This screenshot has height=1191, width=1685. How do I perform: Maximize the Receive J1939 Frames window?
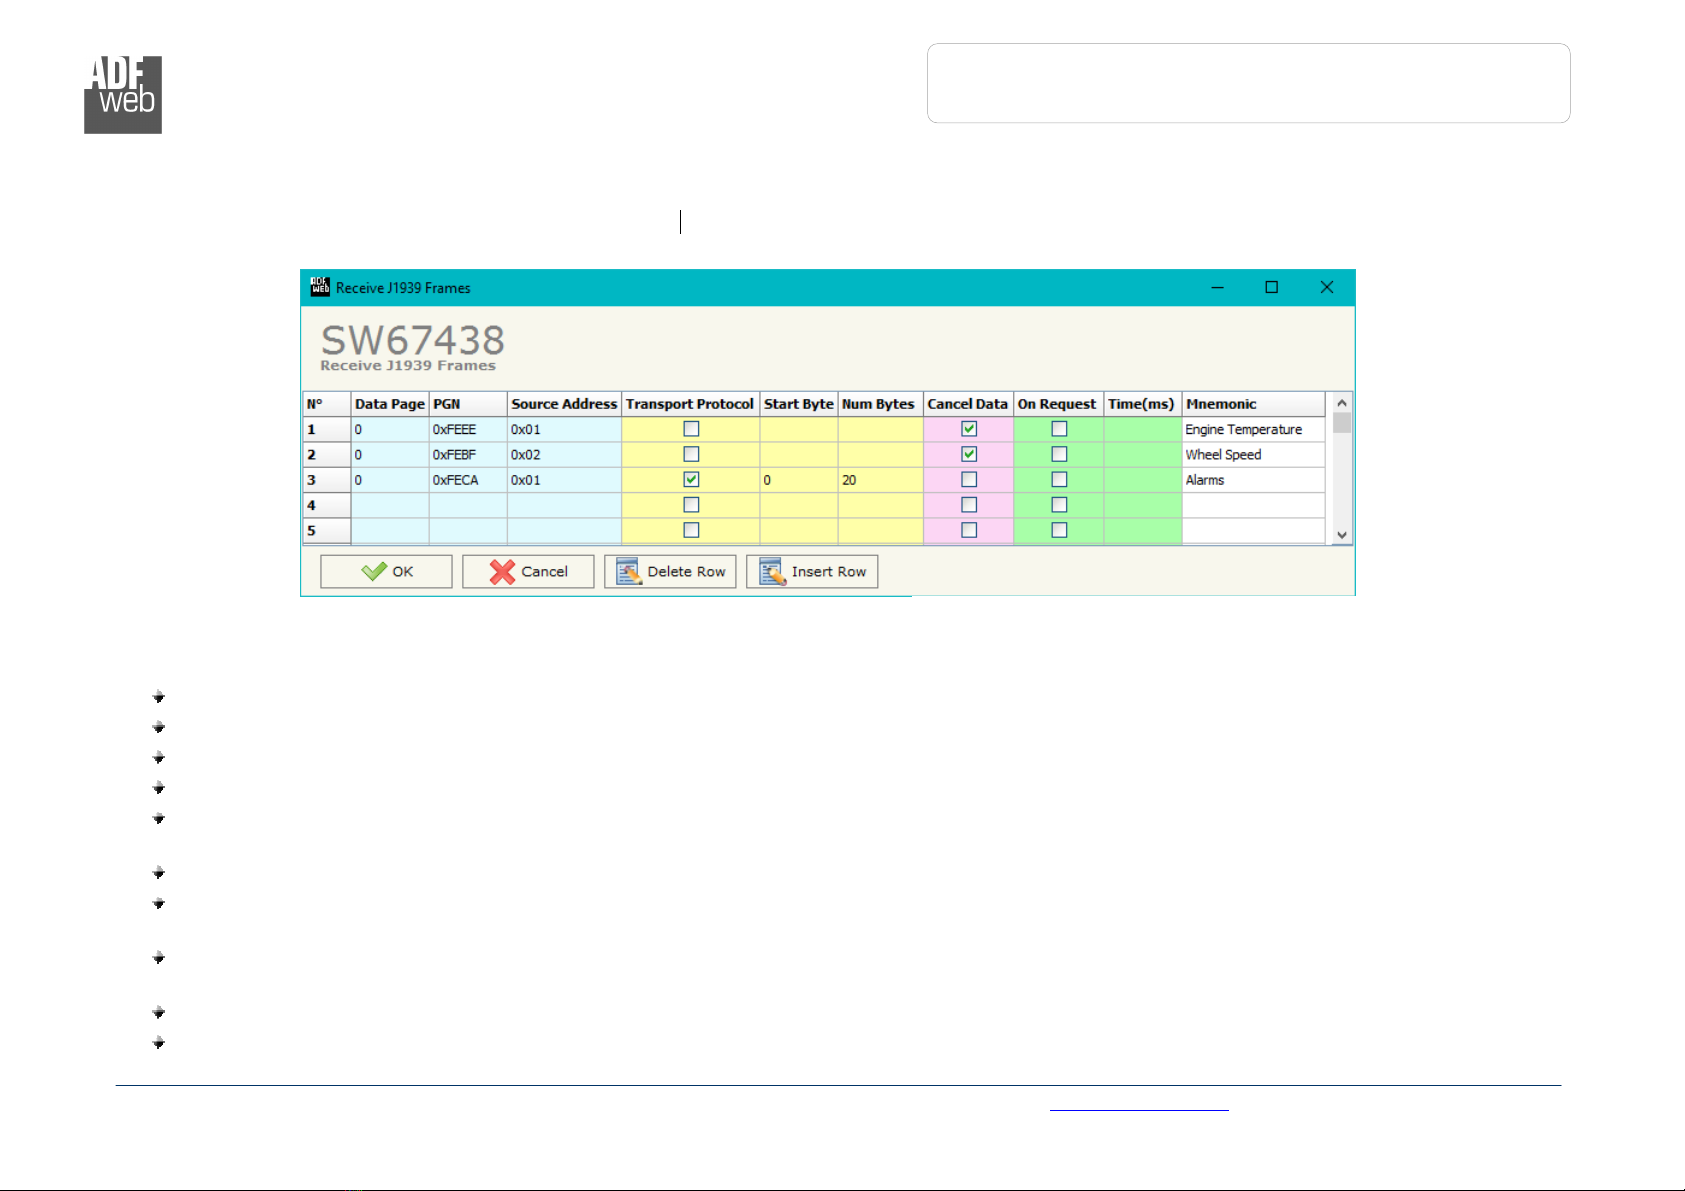1272,287
